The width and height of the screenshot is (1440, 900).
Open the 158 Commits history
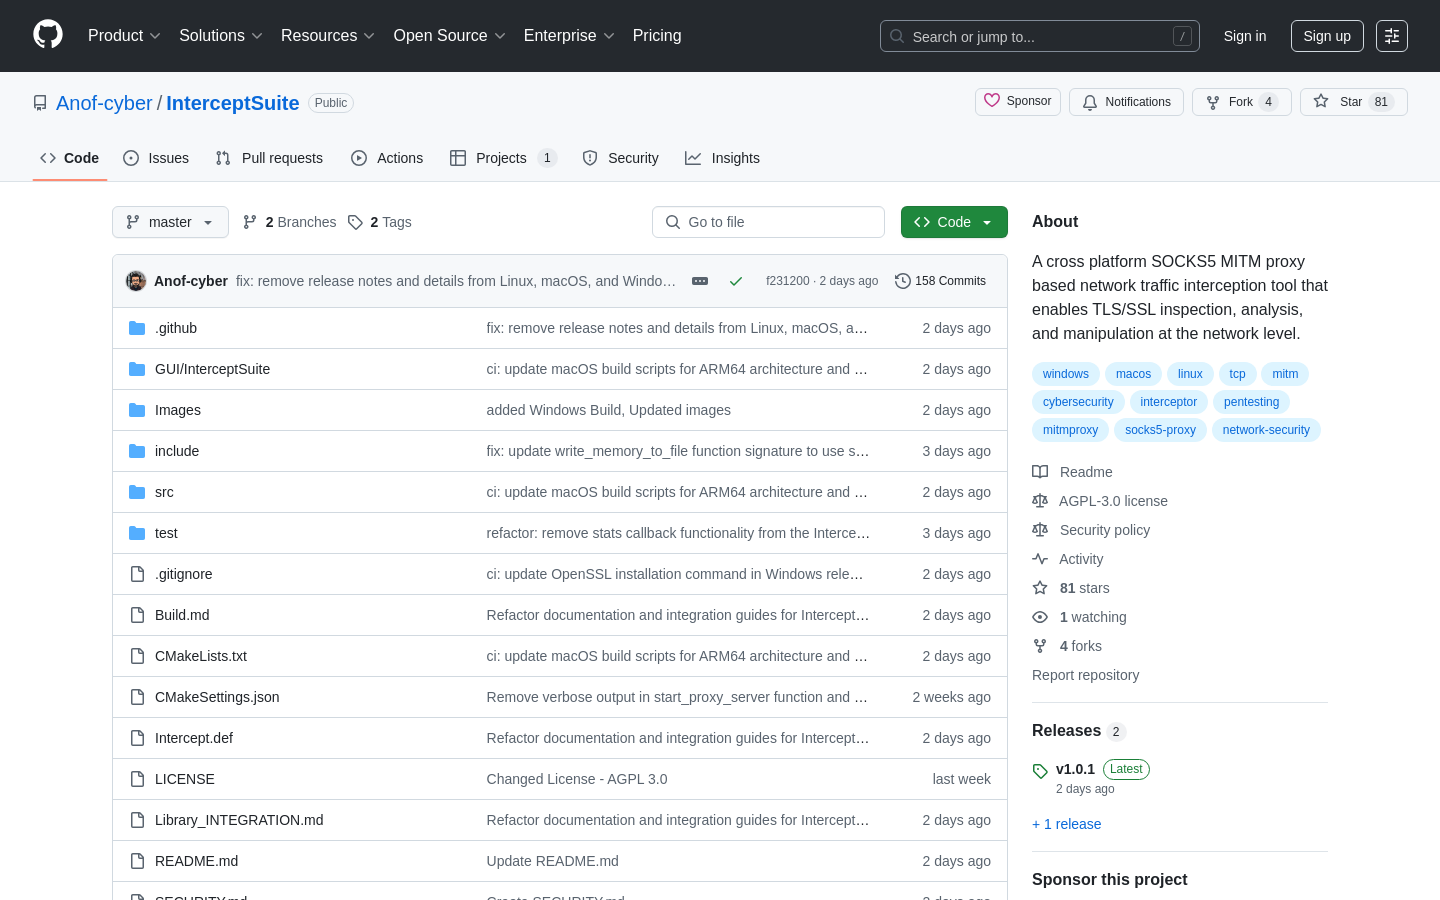(x=940, y=281)
